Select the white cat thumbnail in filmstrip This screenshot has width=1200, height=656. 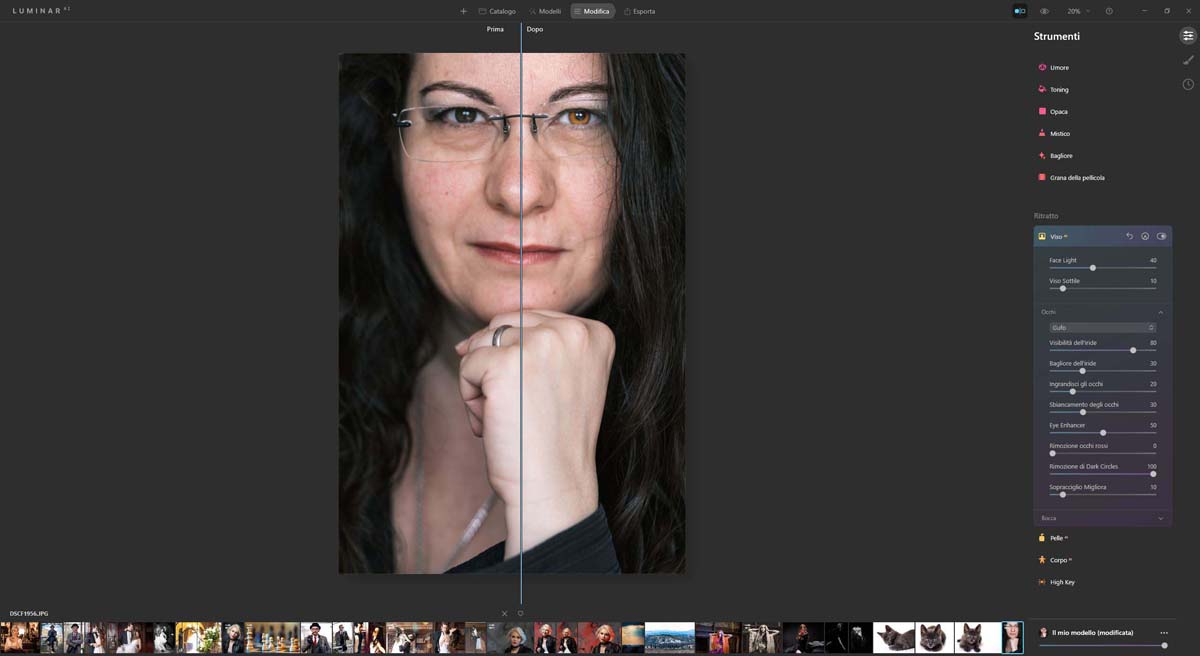coord(894,637)
